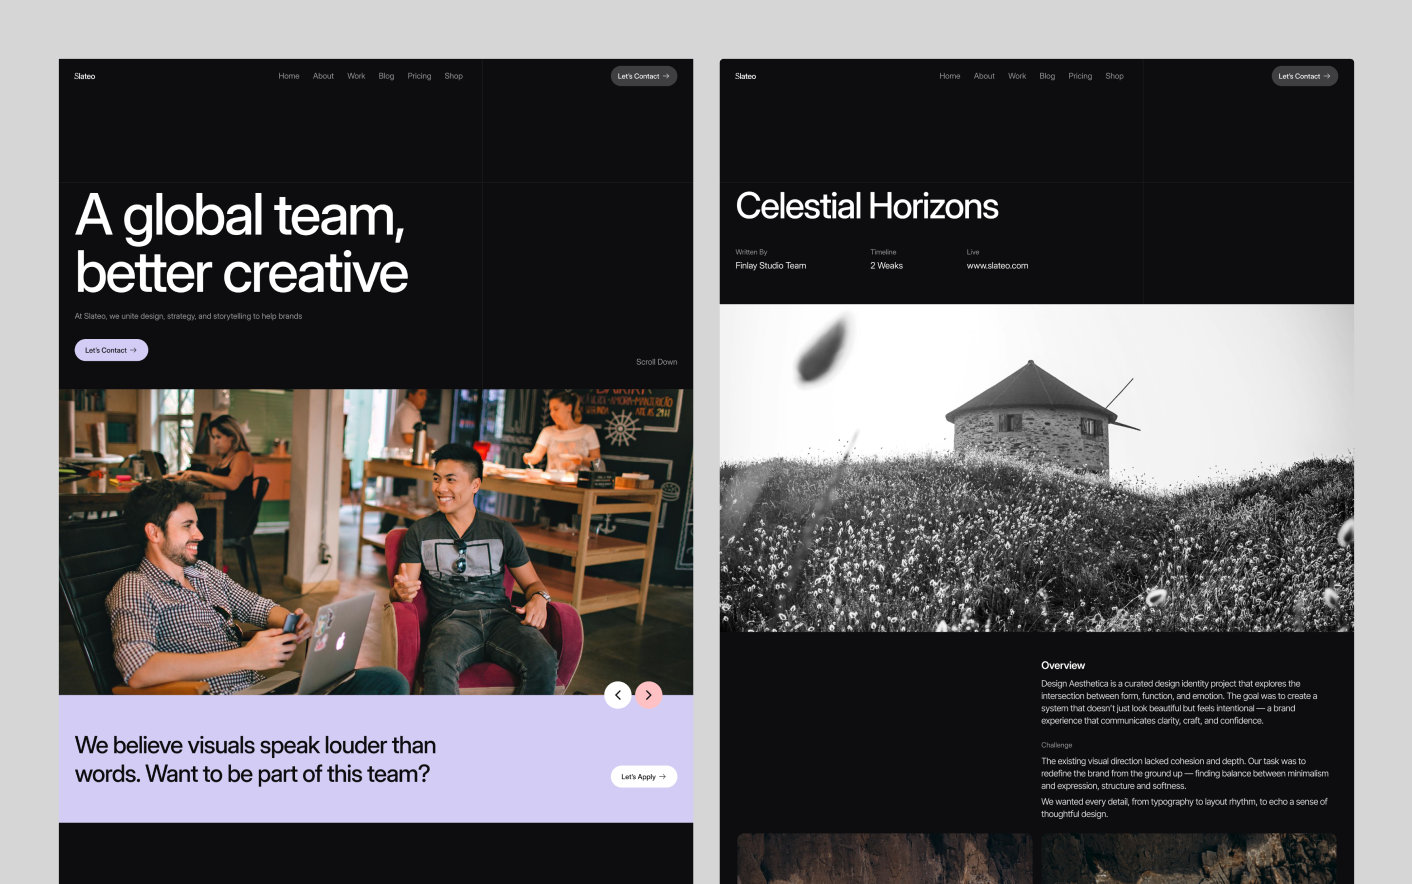Open Home in left page navigation
1412x884 pixels.
tap(289, 76)
